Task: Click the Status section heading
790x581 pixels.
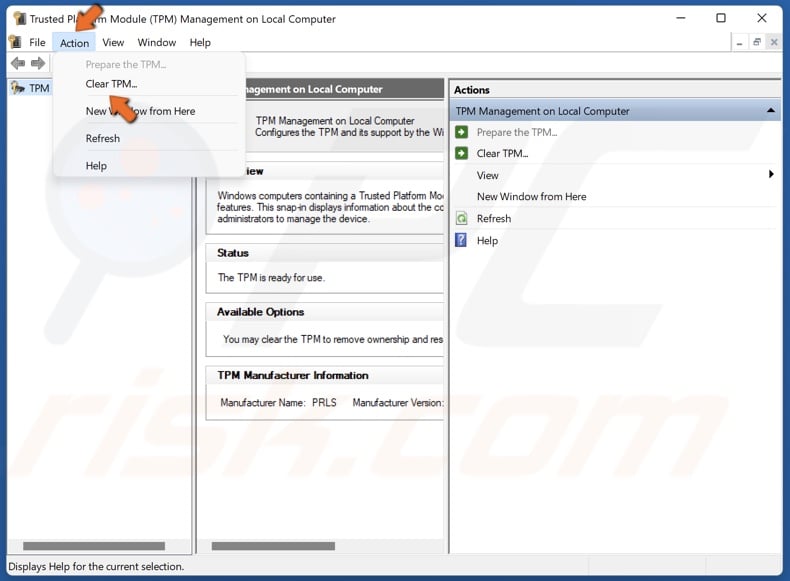Action: click(x=233, y=253)
